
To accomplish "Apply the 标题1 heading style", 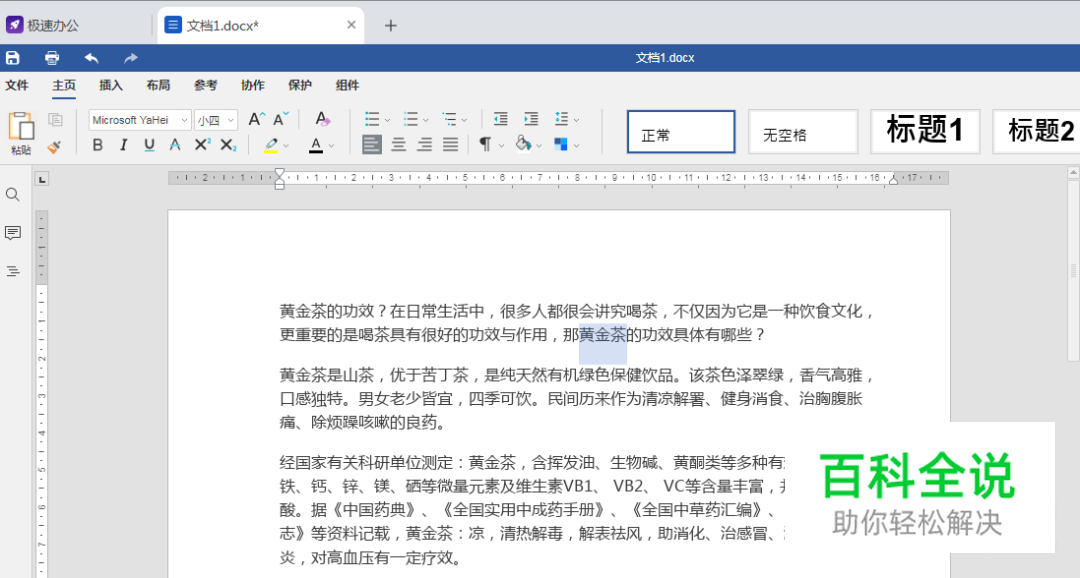I will tap(925, 131).
